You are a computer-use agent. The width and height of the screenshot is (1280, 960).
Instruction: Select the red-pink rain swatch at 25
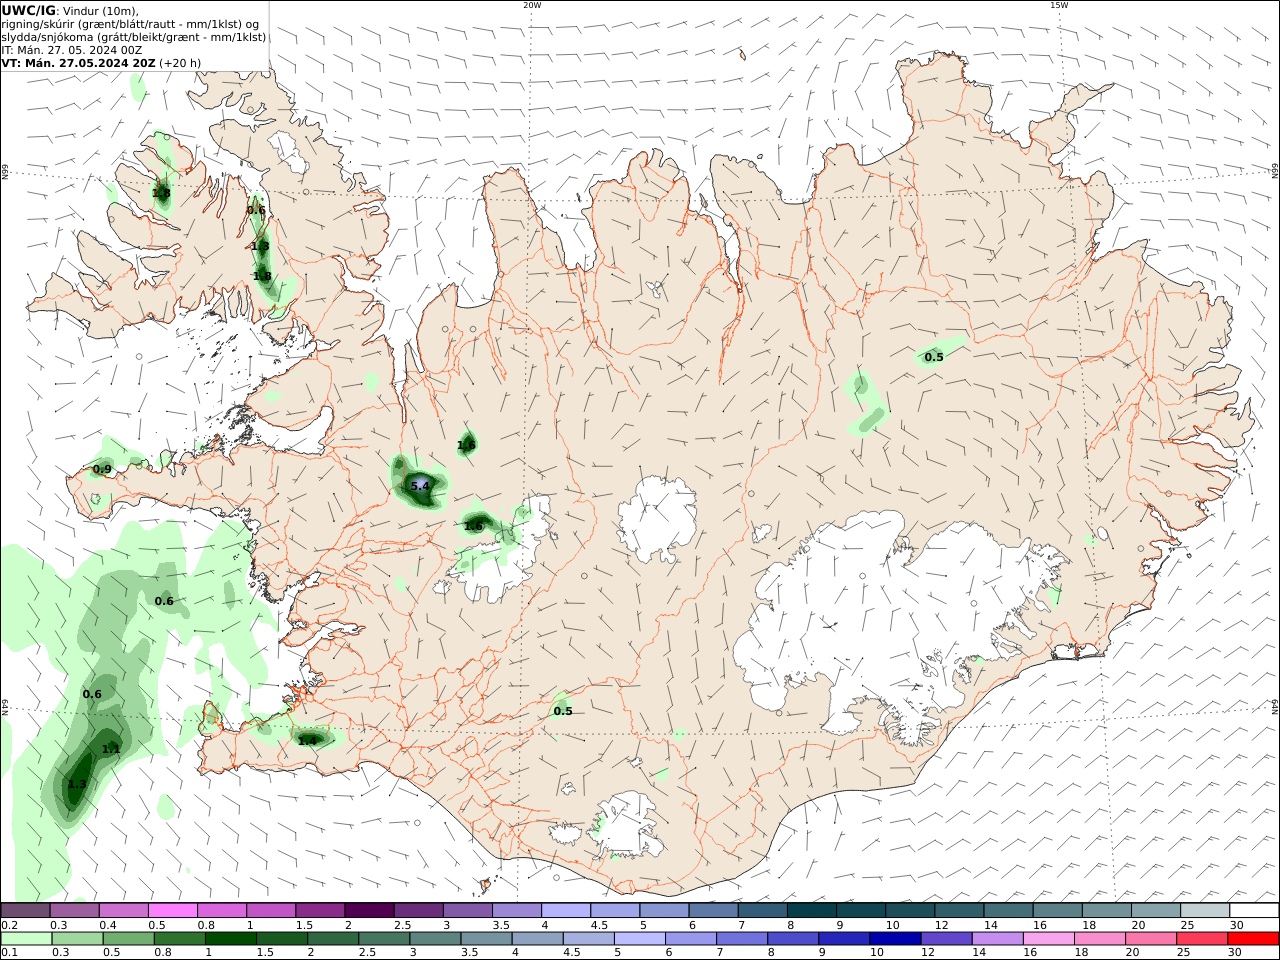tap(1201, 938)
